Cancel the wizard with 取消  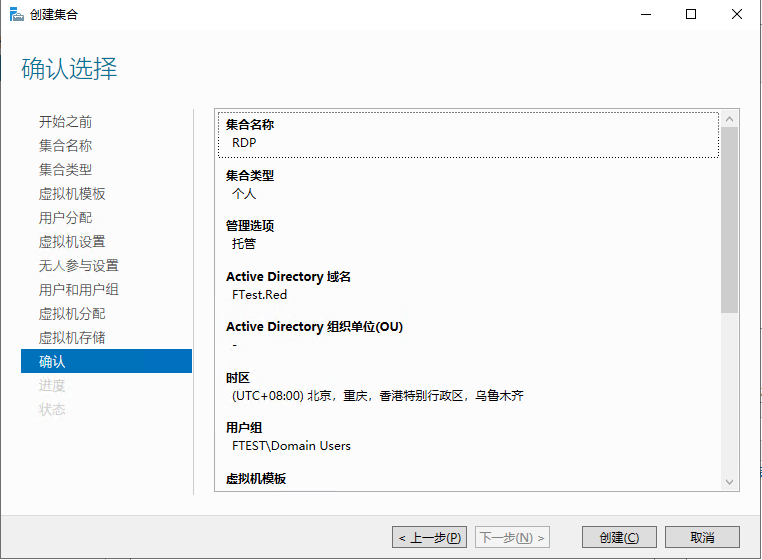(x=702, y=537)
